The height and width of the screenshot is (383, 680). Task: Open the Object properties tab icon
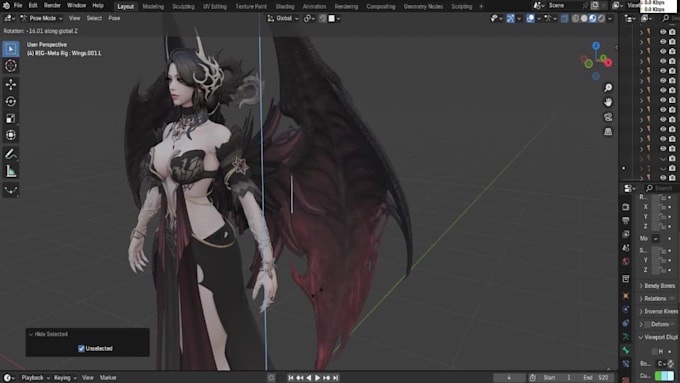point(626,296)
